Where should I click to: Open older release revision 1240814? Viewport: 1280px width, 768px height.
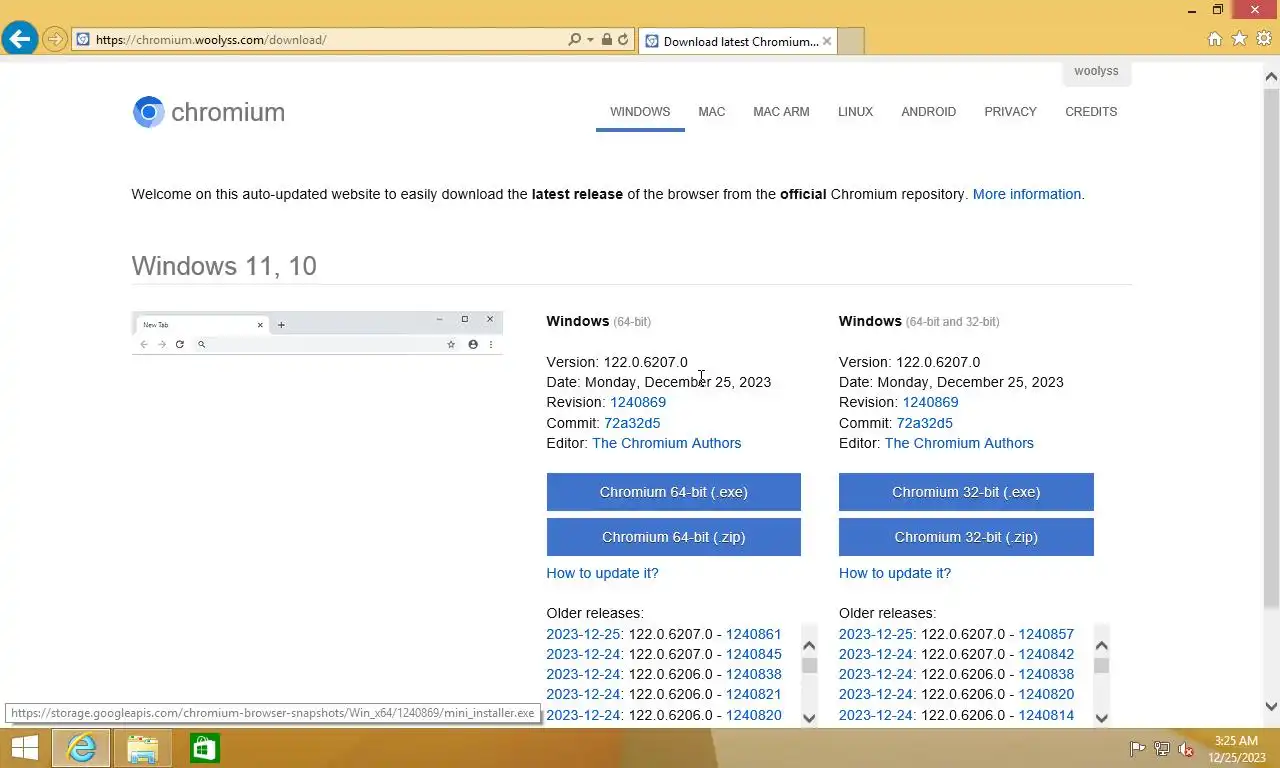1046,715
